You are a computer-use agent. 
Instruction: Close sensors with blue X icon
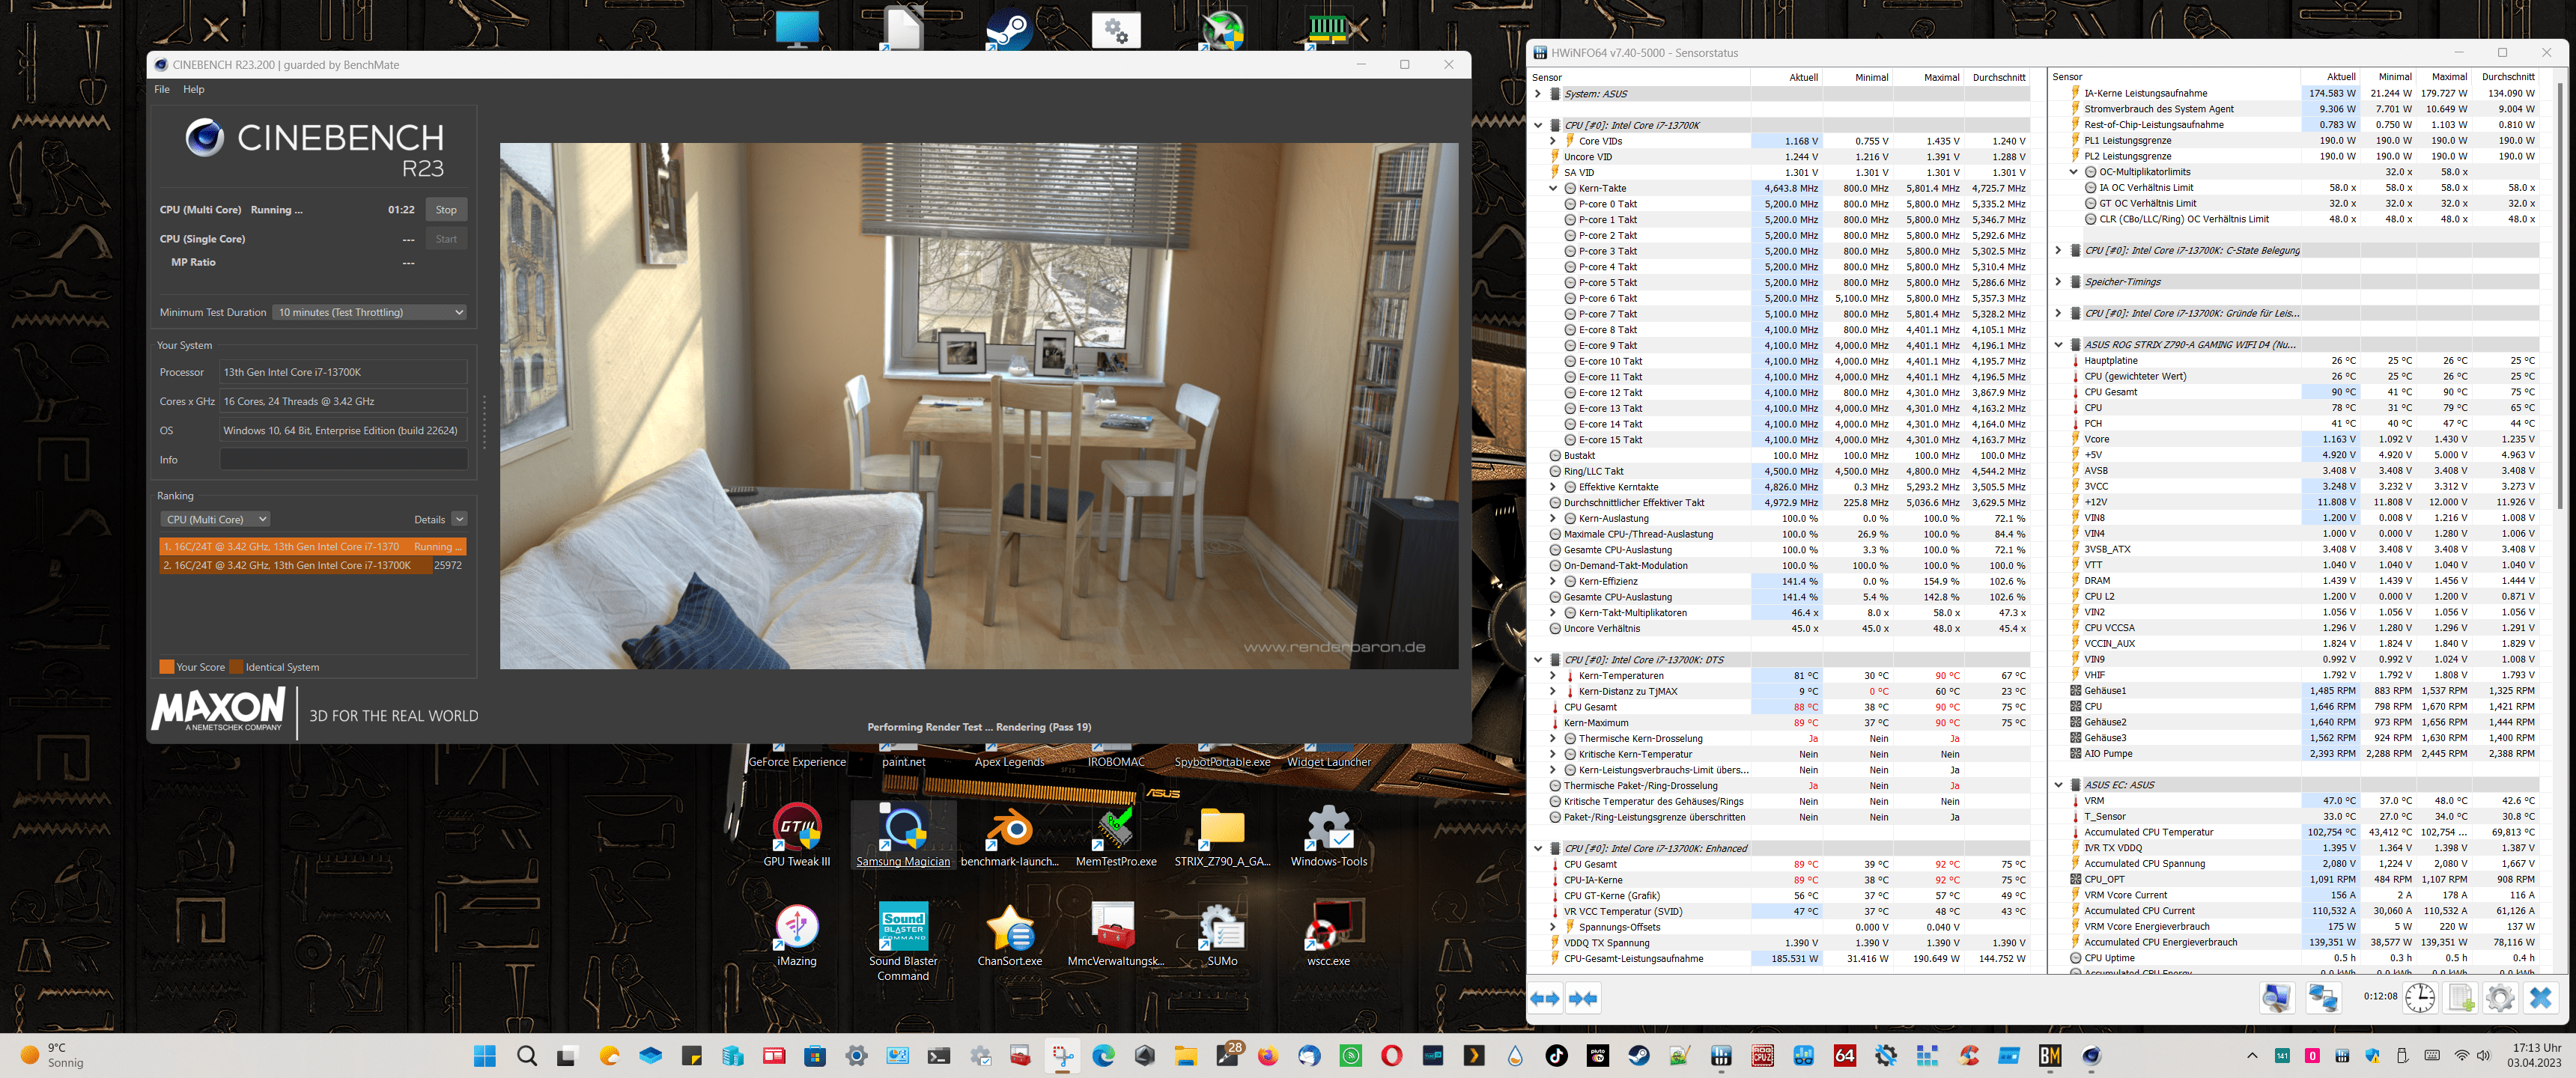pyautogui.click(x=2540, y=997)
